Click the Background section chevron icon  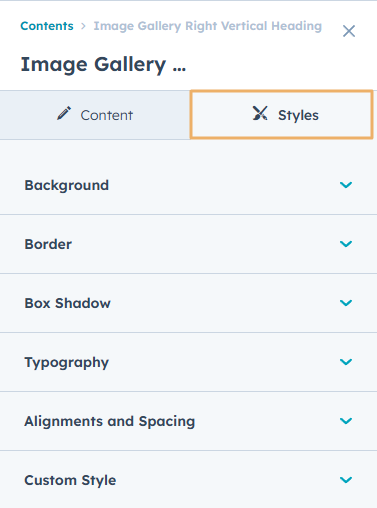[346, 185]
